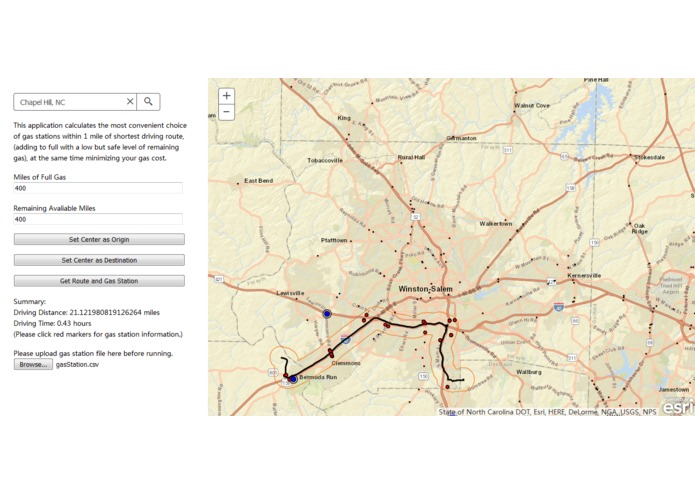
Task: Edit the Miles of Full Gas field
Action: pyautogui.click(x=98, y=188)
